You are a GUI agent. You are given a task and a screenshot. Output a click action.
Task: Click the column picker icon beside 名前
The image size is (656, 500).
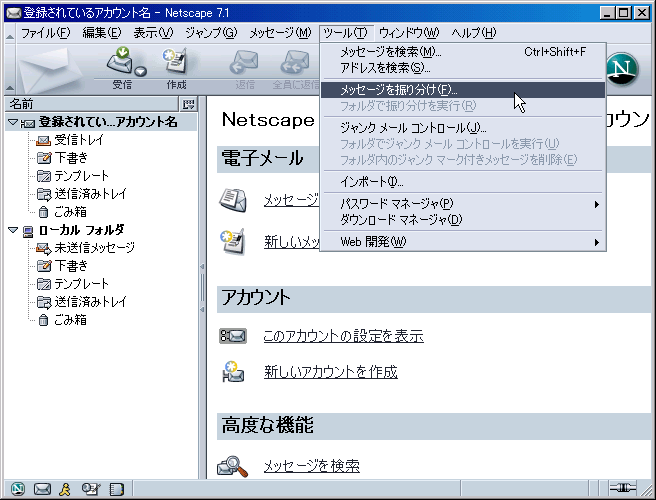tap(188, 104)
